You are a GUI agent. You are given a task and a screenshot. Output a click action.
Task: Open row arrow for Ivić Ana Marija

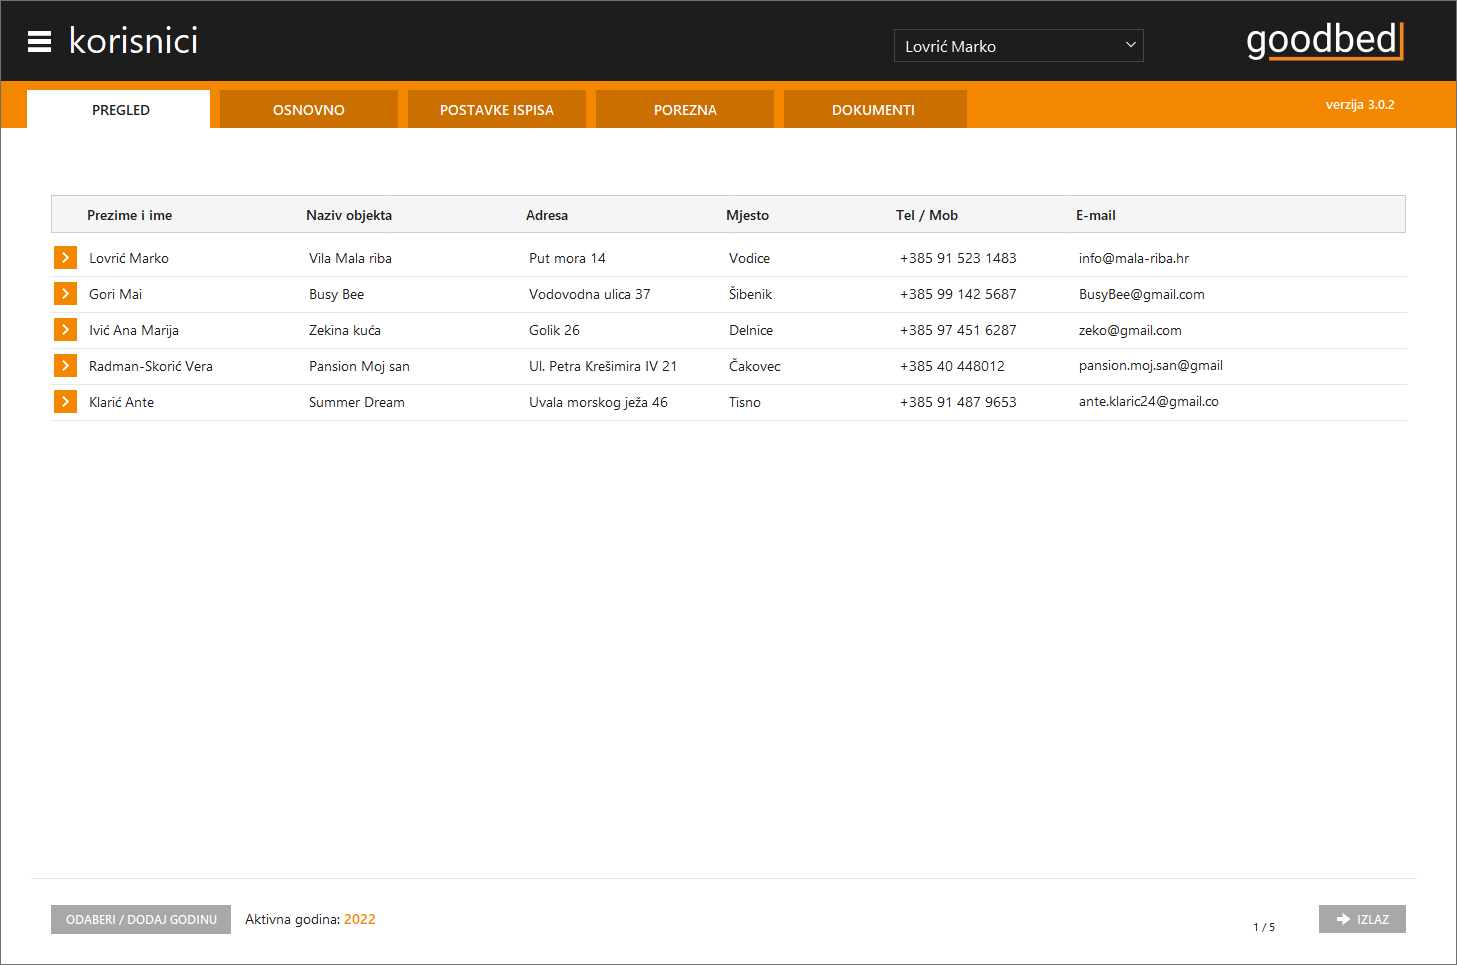coord(65,330)
